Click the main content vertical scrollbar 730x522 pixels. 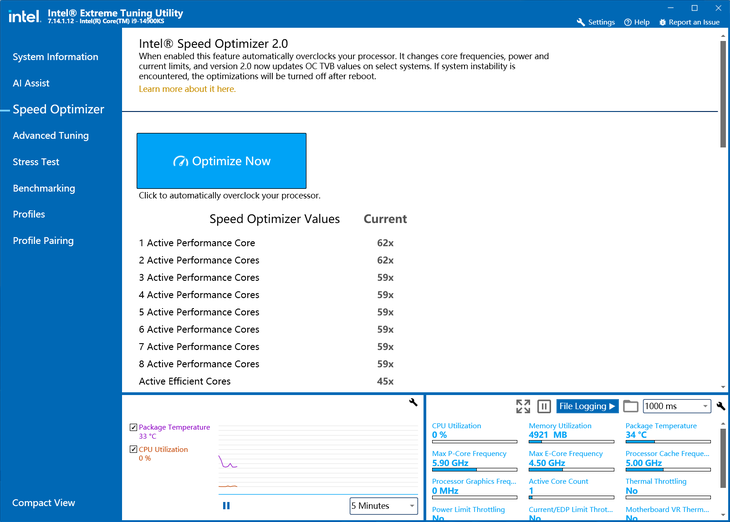point(723,94)
